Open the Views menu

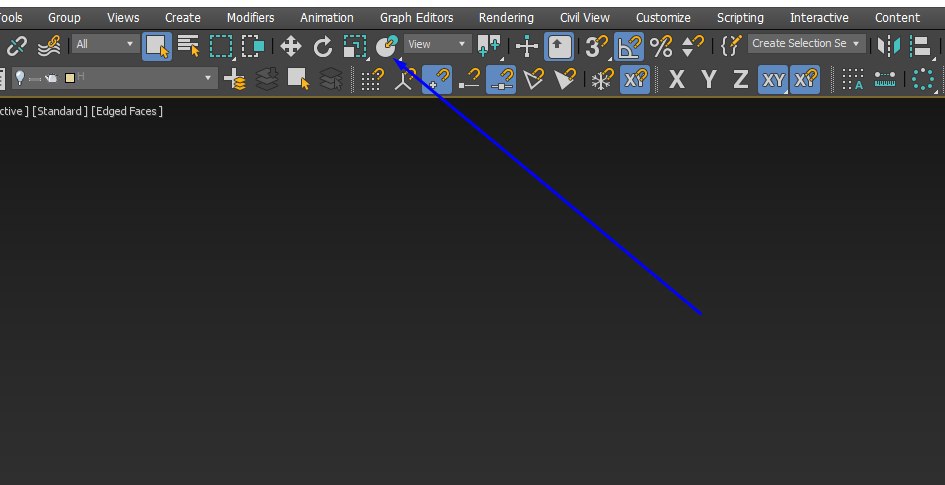(123, 17)
